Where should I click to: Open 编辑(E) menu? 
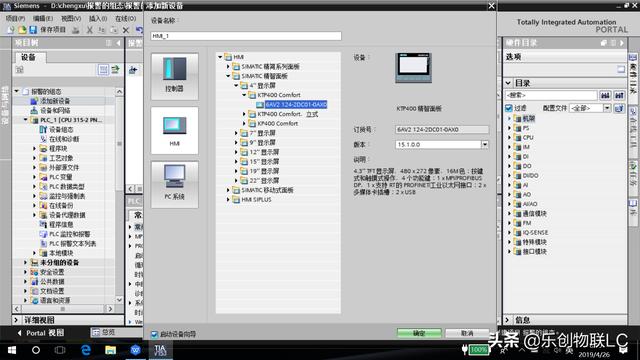(x=43, y=18)
